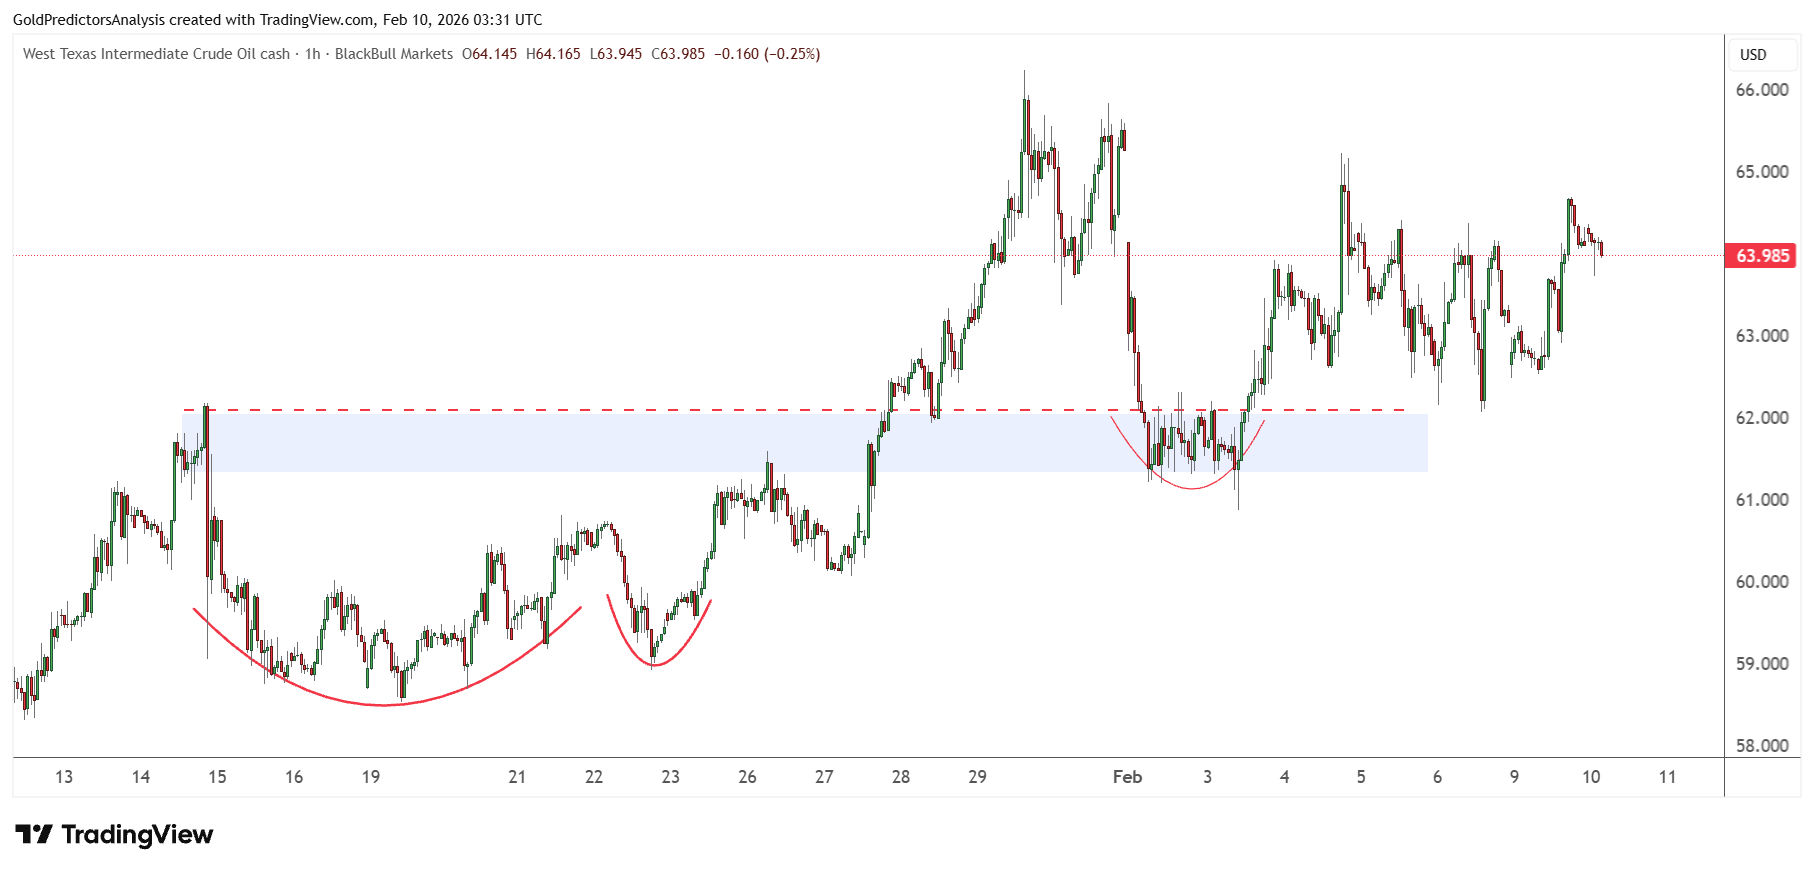Image resolution: width=1814 pixels, height=872 pixels.
Task: Click the 62.000 price axis label
Action: (1762, 418)
